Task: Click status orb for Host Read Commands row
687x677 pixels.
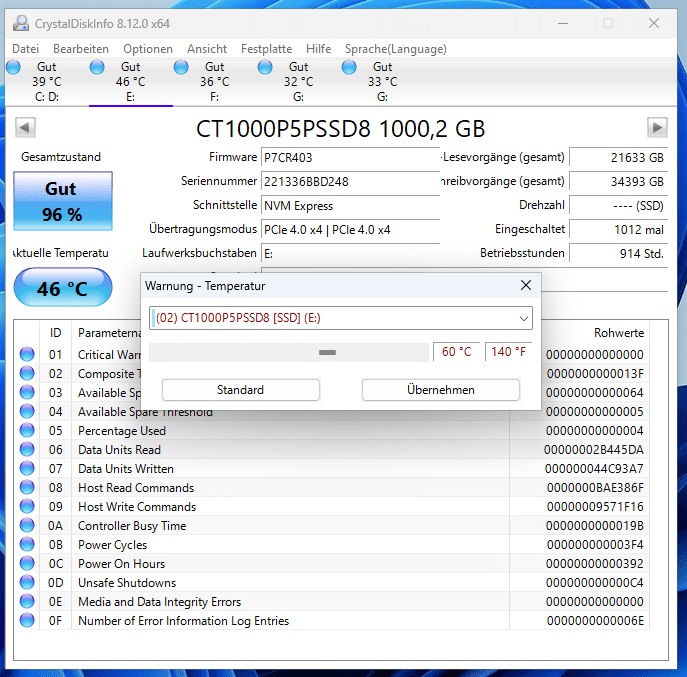Action: 27,487
